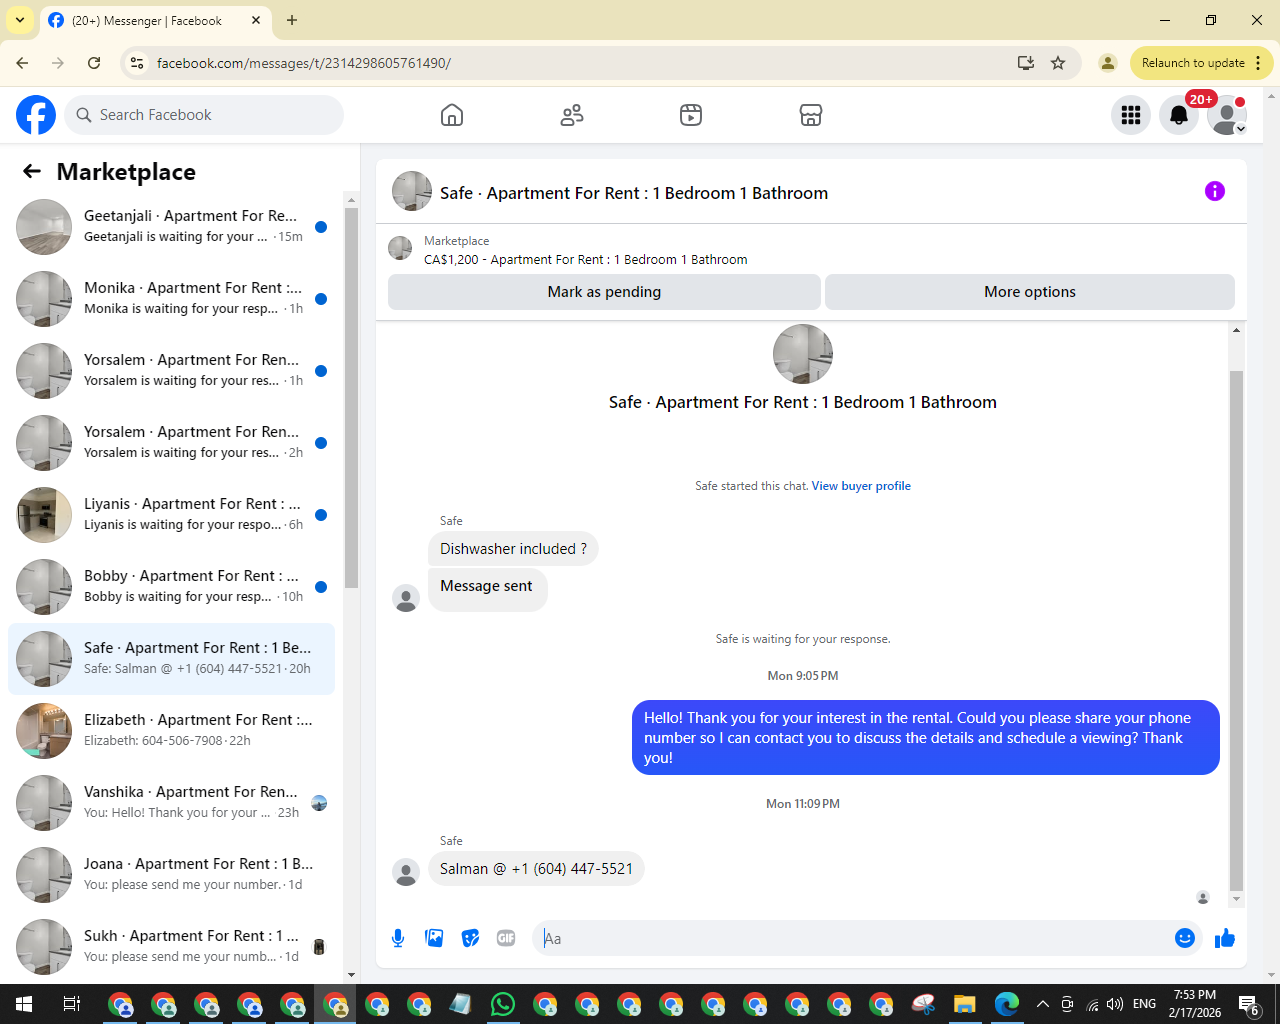This screenshot has width=1280, height=1024.
Task: Open Facebook home via logo icon
Action: point(36,115)
